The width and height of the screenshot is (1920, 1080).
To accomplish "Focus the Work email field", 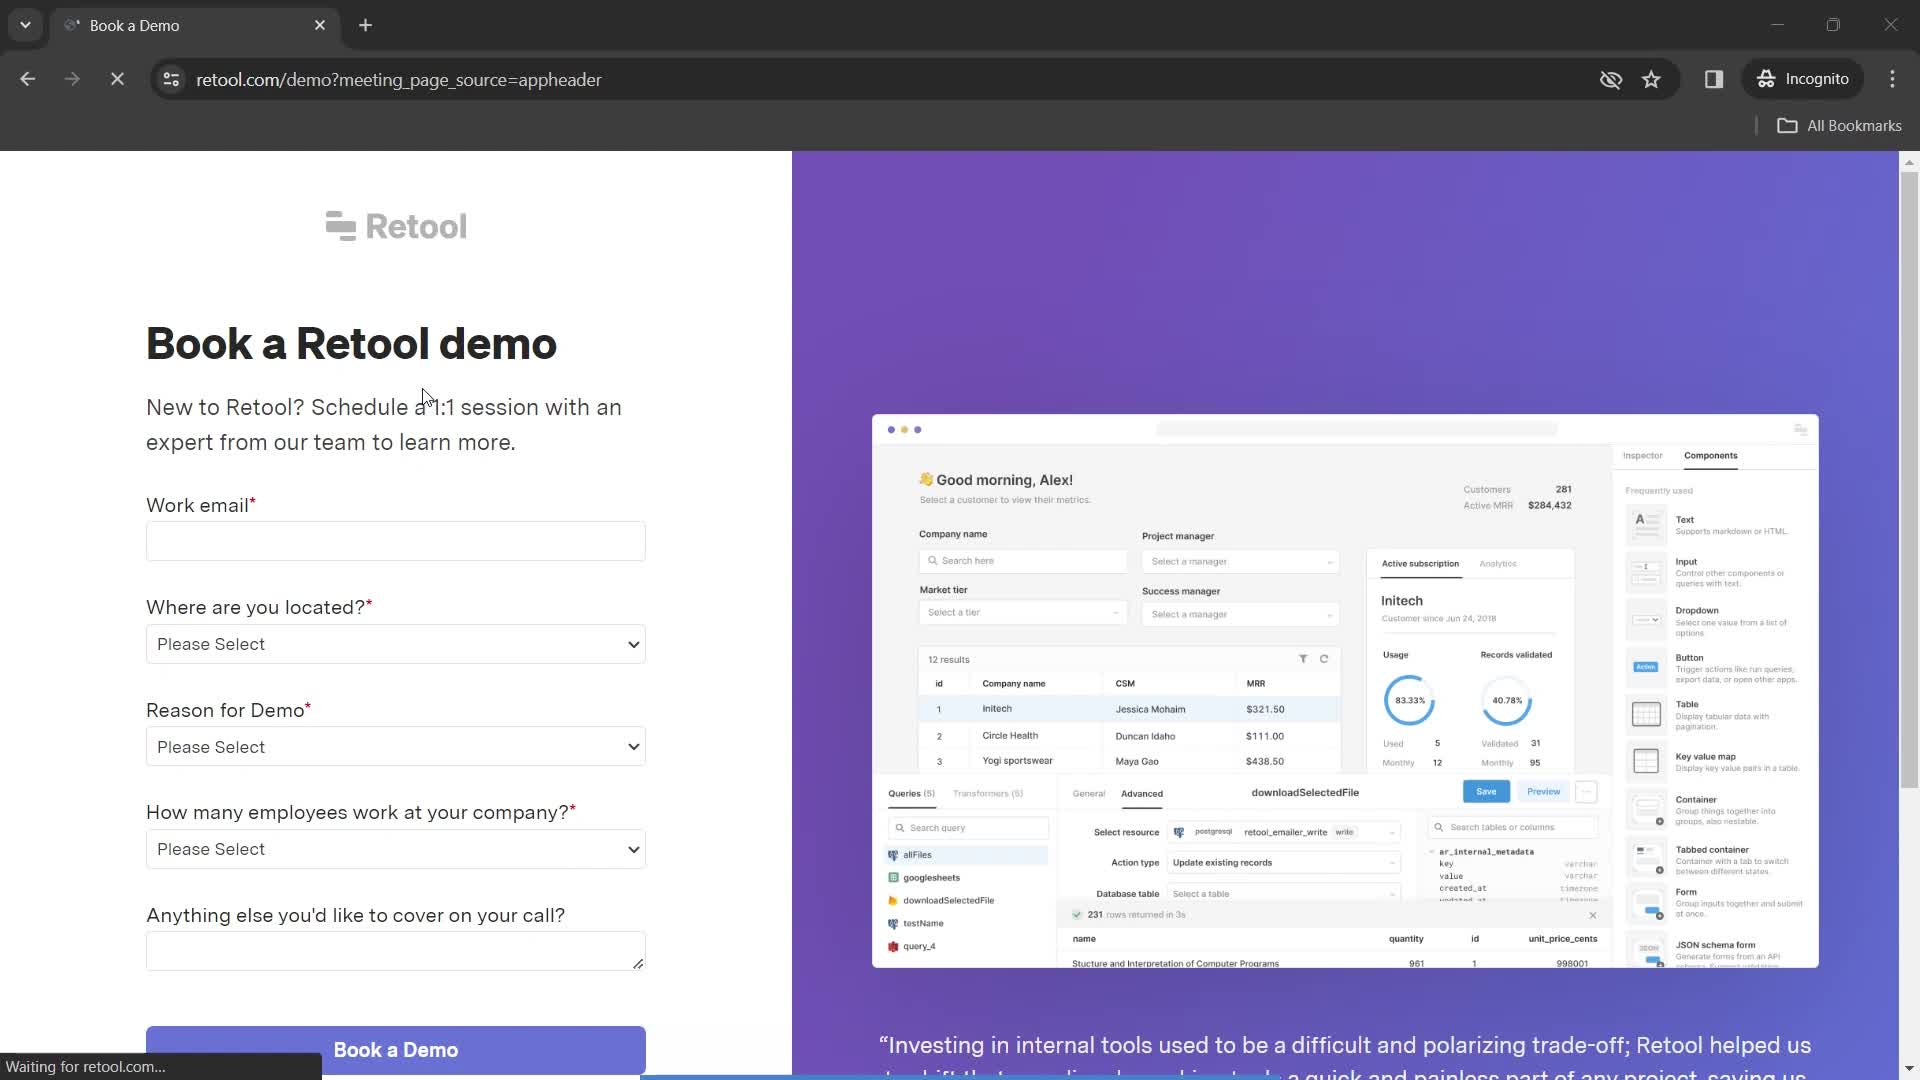I will click(396, 541).
